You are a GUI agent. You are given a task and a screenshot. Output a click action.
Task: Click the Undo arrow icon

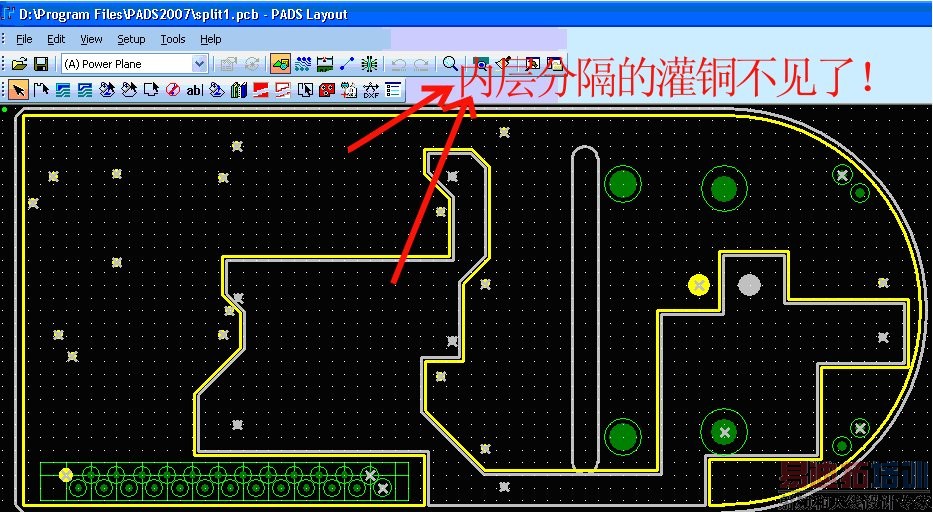click(399, 64)
